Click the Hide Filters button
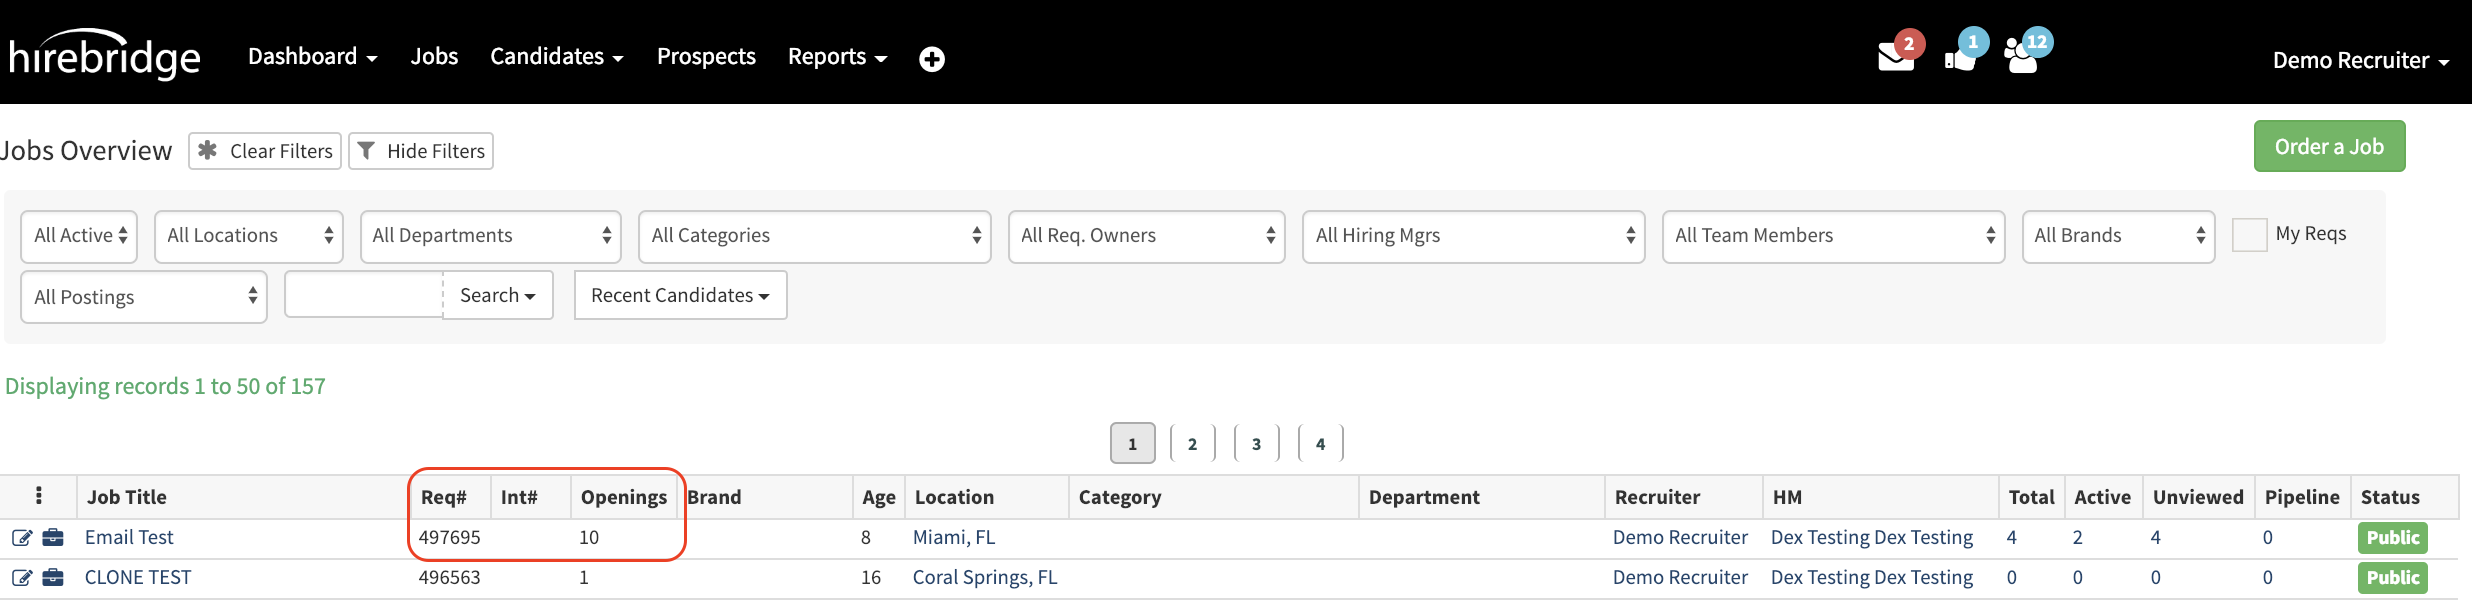The image size is (2472, 600). coord(421,151)
